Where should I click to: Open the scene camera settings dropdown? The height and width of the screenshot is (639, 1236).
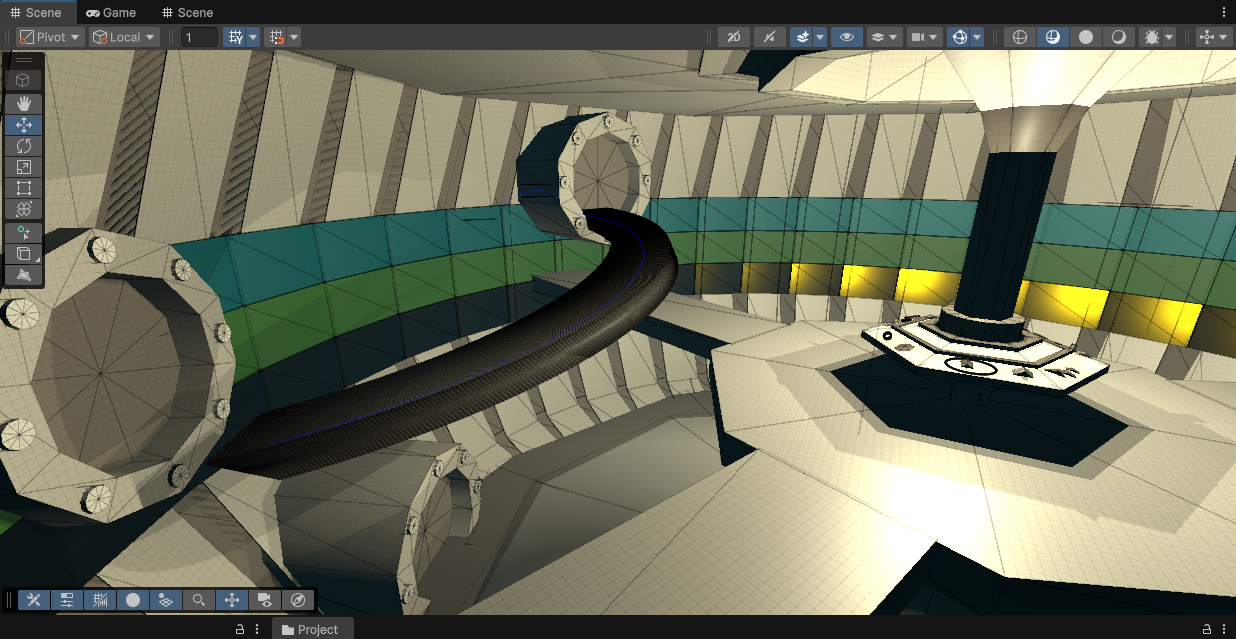925,37
